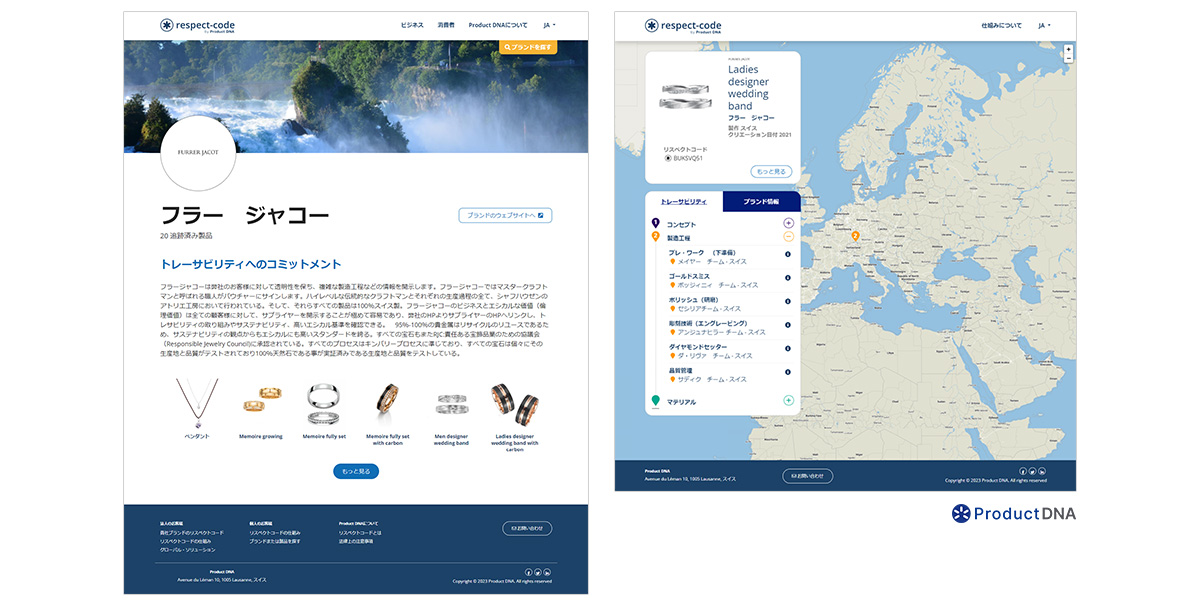Click the blue もっと見る button under products
This screenshot has height=612, width=1200.
point(356,471)
